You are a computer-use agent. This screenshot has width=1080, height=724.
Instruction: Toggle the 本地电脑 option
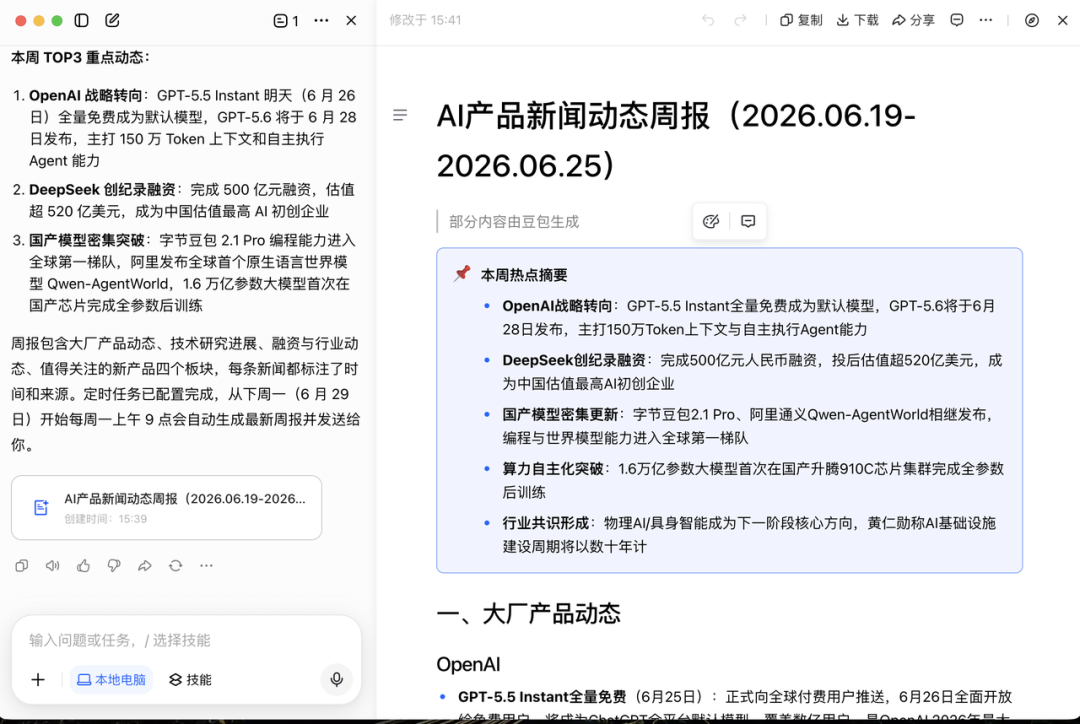point(111,680)
